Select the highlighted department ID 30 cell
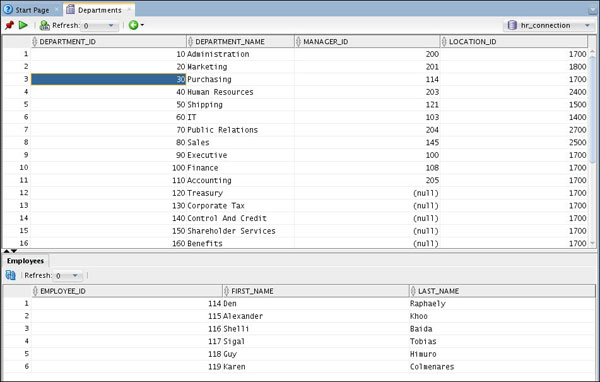The width and height of the screenshot is (600, 382). point(108,79)
